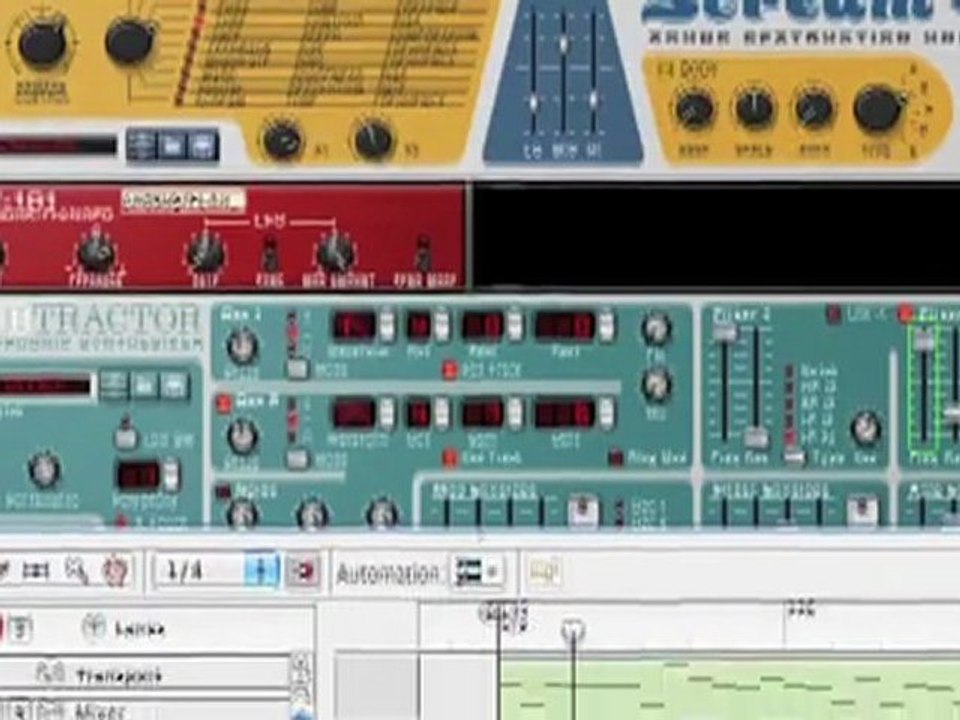
Task: Toggle the Subtractor Low BW button
Action: pyautogui.click(x=126, y=436)
